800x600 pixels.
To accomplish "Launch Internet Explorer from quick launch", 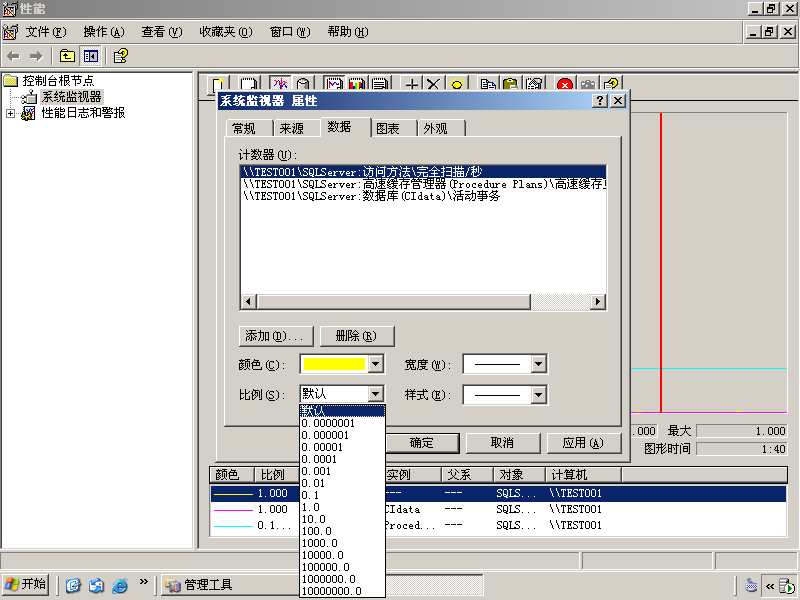I will click(120, 585).
